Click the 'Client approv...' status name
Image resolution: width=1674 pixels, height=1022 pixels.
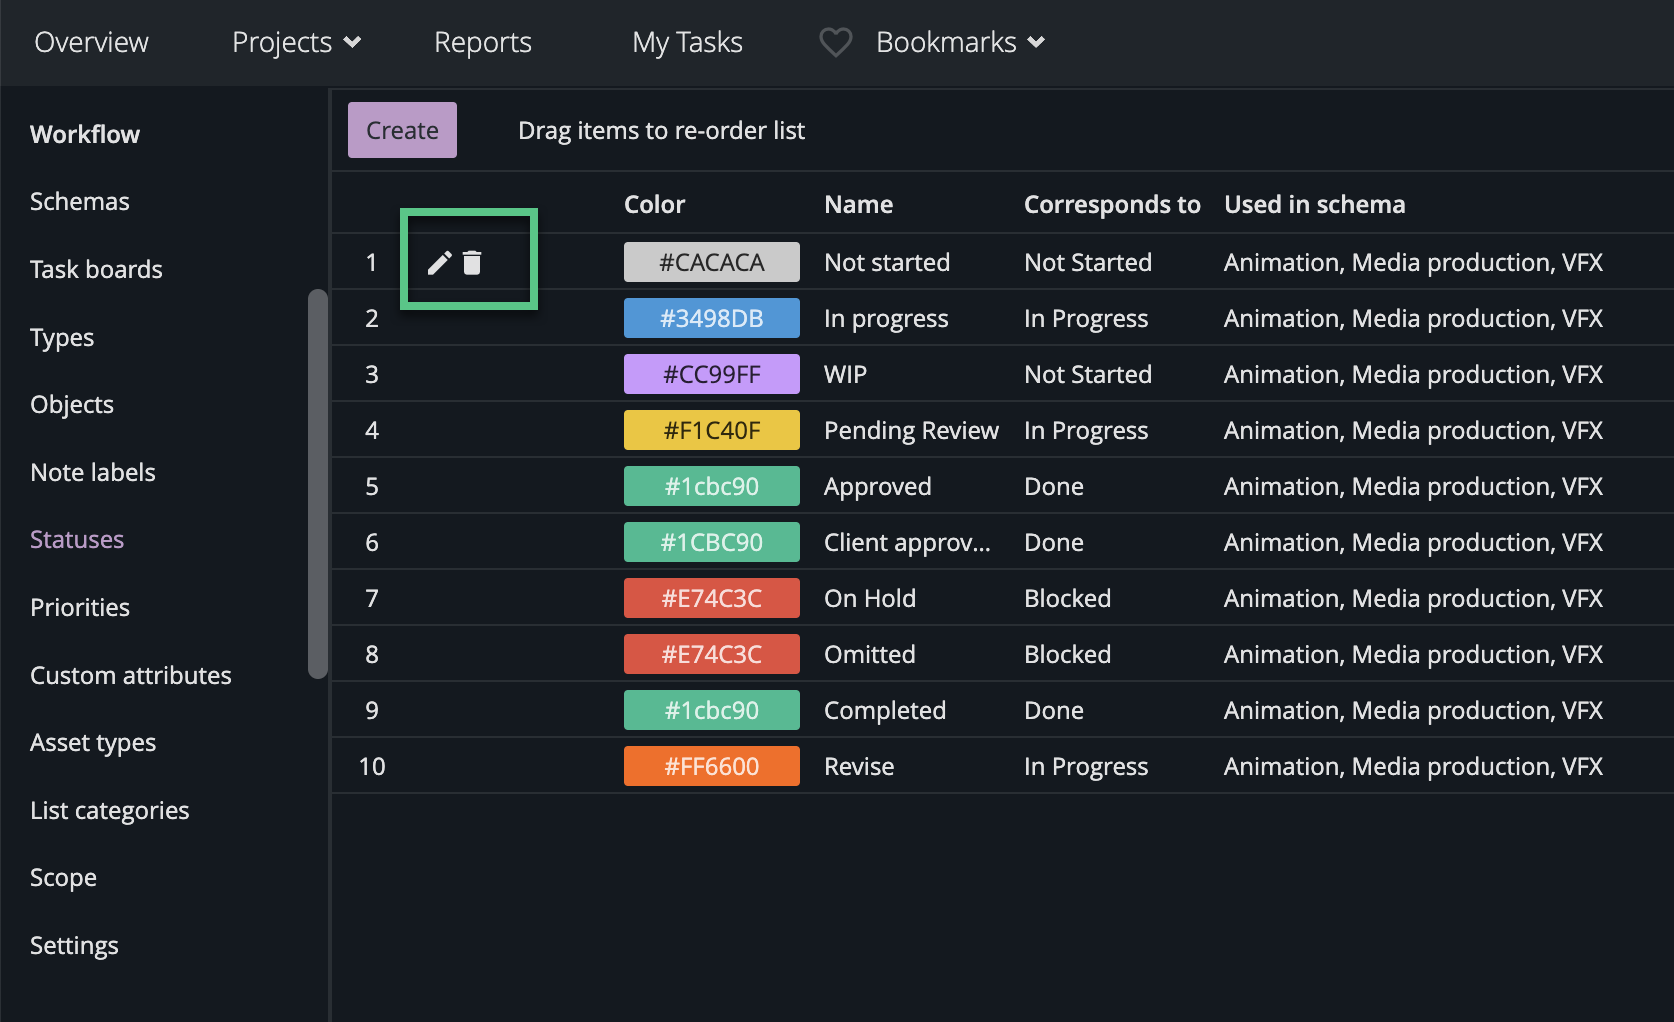point(907,542)
